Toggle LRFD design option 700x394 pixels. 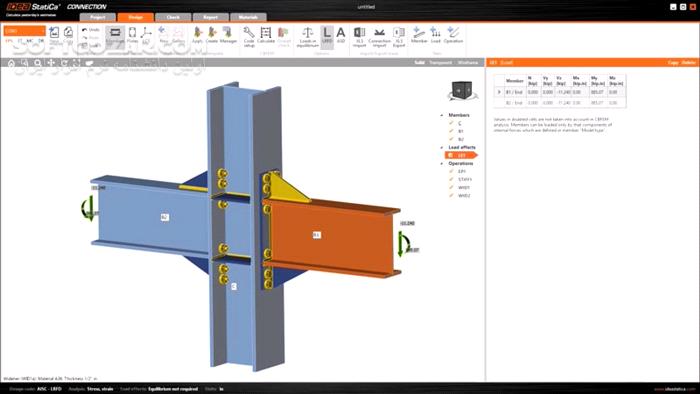[327, 35]
